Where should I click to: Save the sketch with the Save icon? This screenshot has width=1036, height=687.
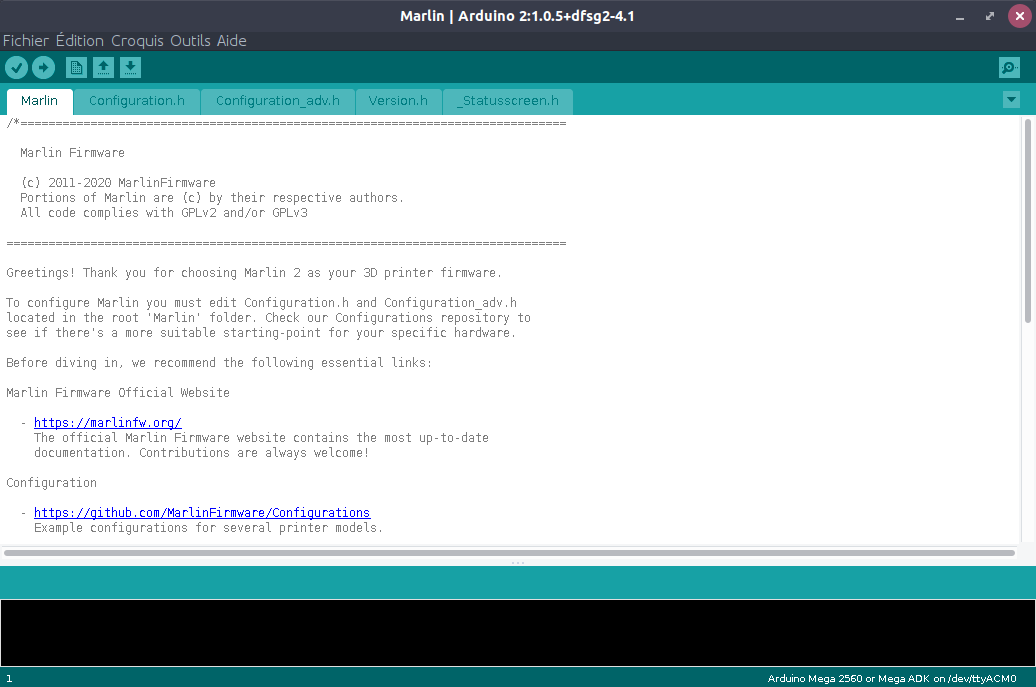point(130,67)
